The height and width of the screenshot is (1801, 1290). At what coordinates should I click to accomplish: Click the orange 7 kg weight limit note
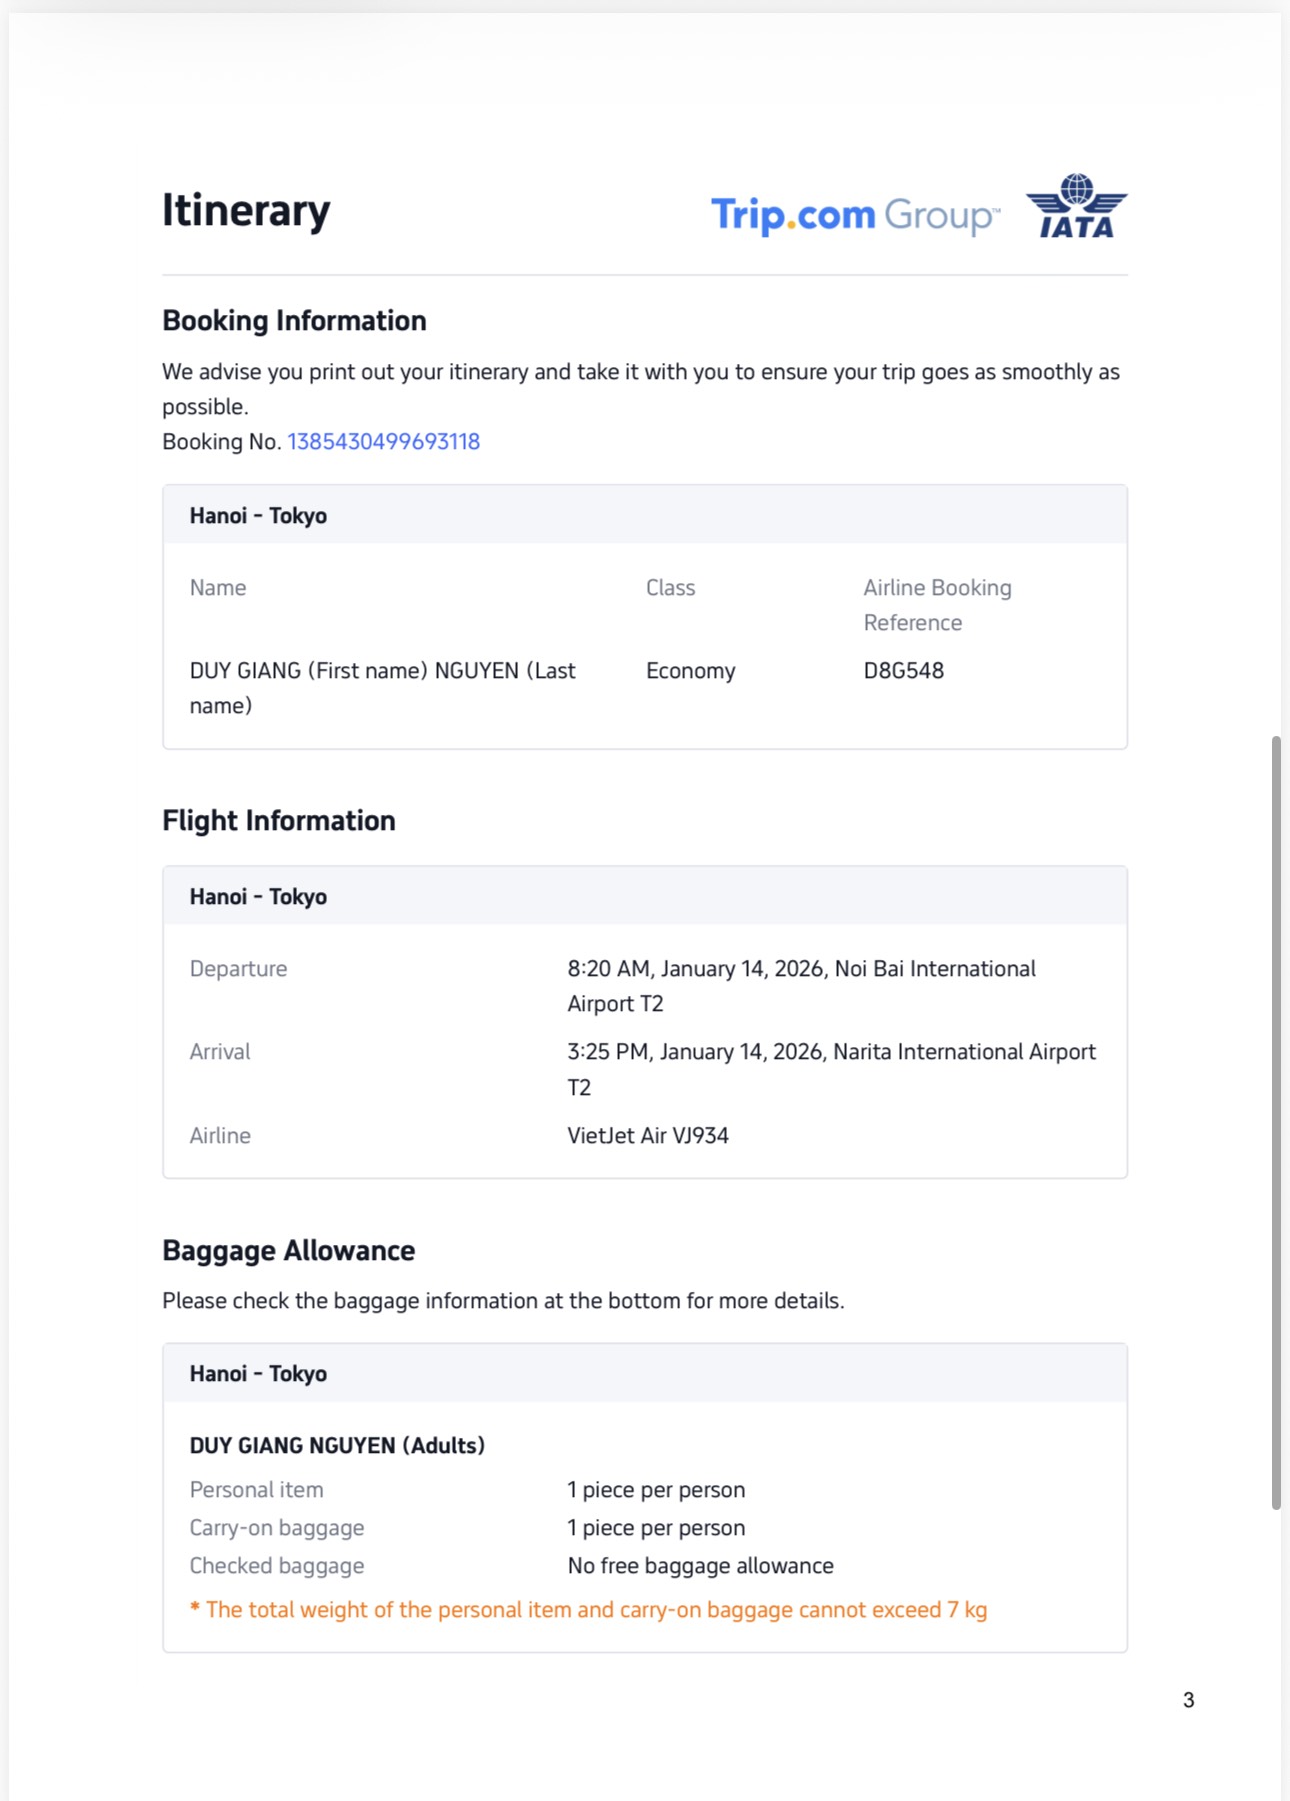click(x=588, y=1610)
